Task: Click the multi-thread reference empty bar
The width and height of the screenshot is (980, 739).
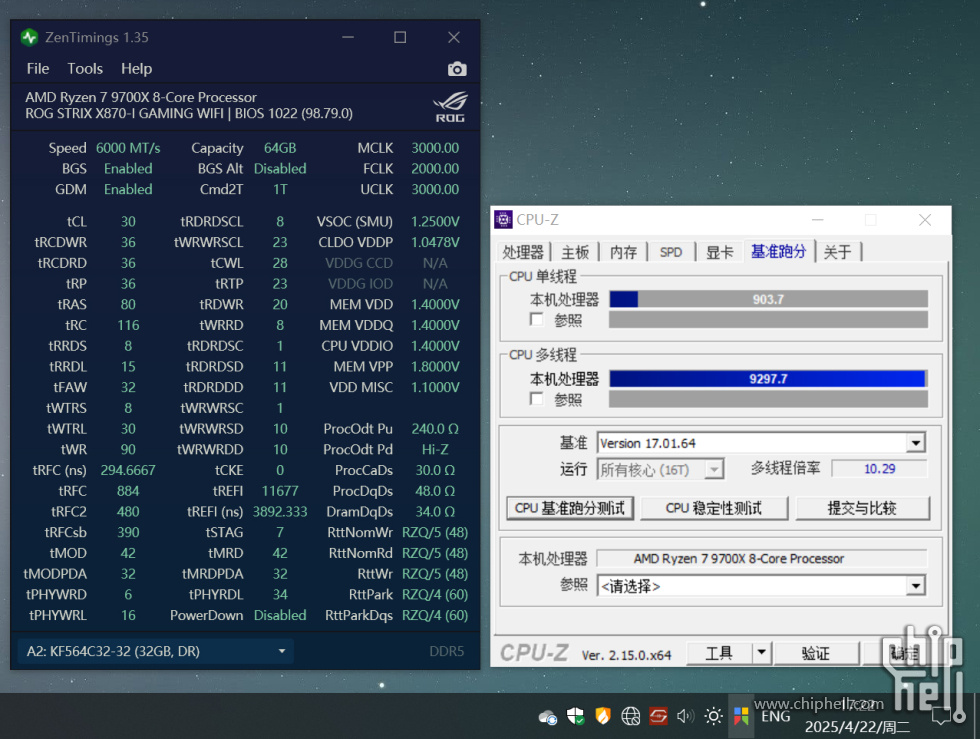Action: click(x=768, y=399)
